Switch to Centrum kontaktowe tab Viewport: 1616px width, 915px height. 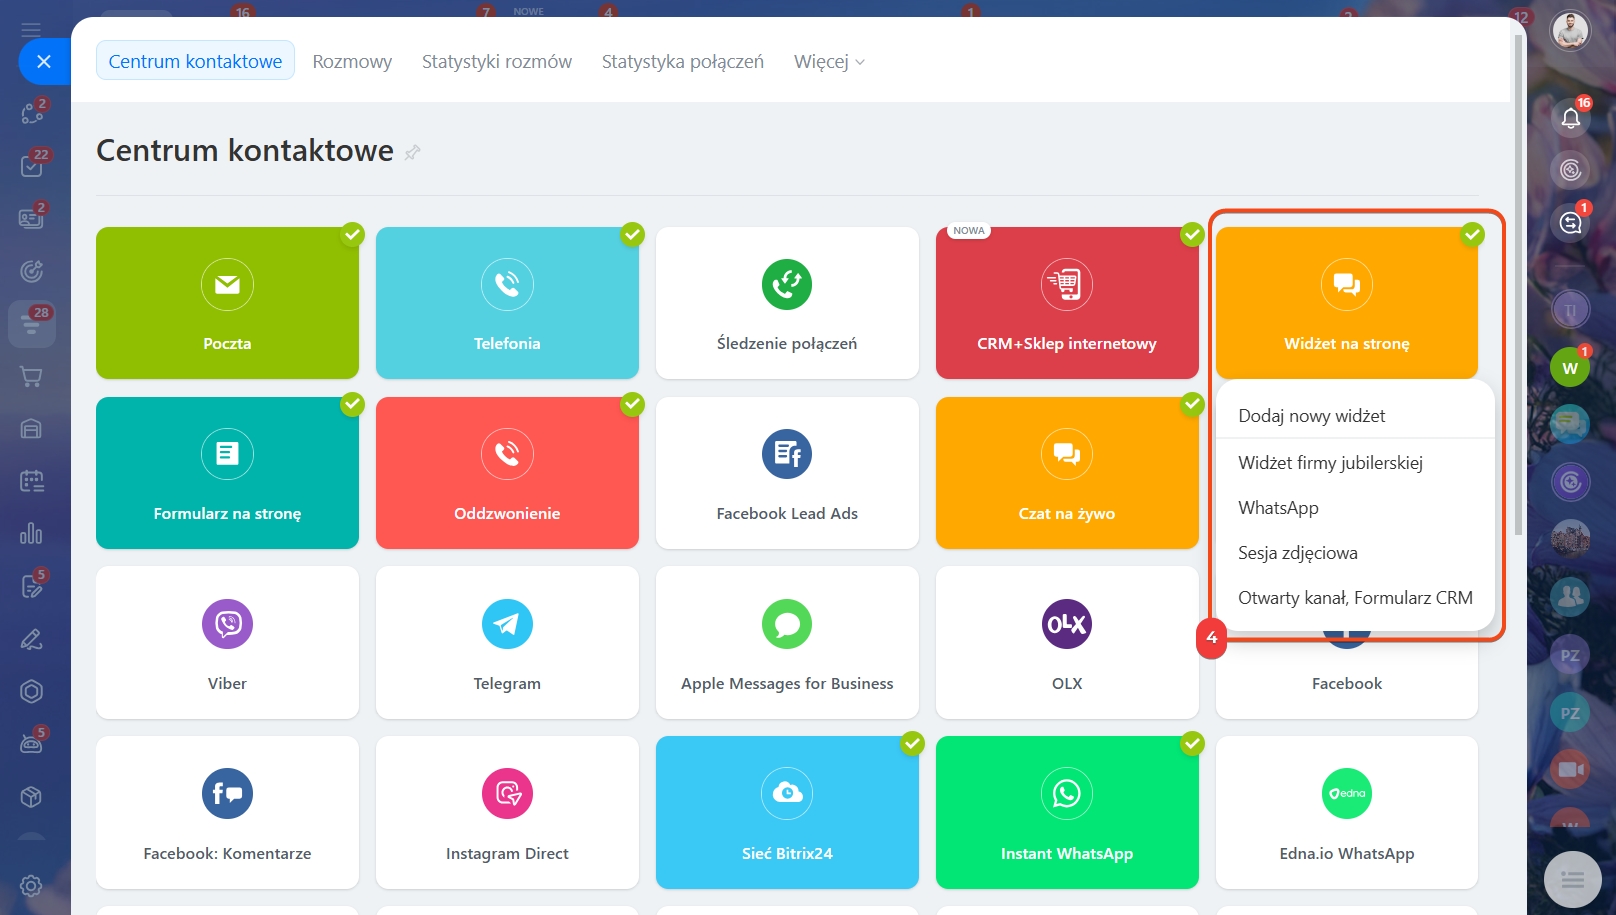pos(195,61)
